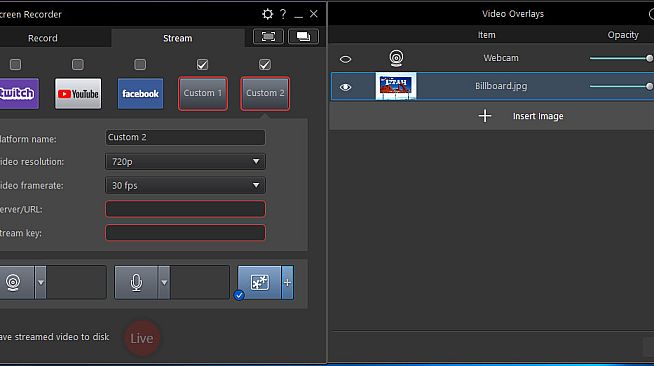
Task: Select the Billboard.jpg thumbnail
Action: [x=396, y=86]
